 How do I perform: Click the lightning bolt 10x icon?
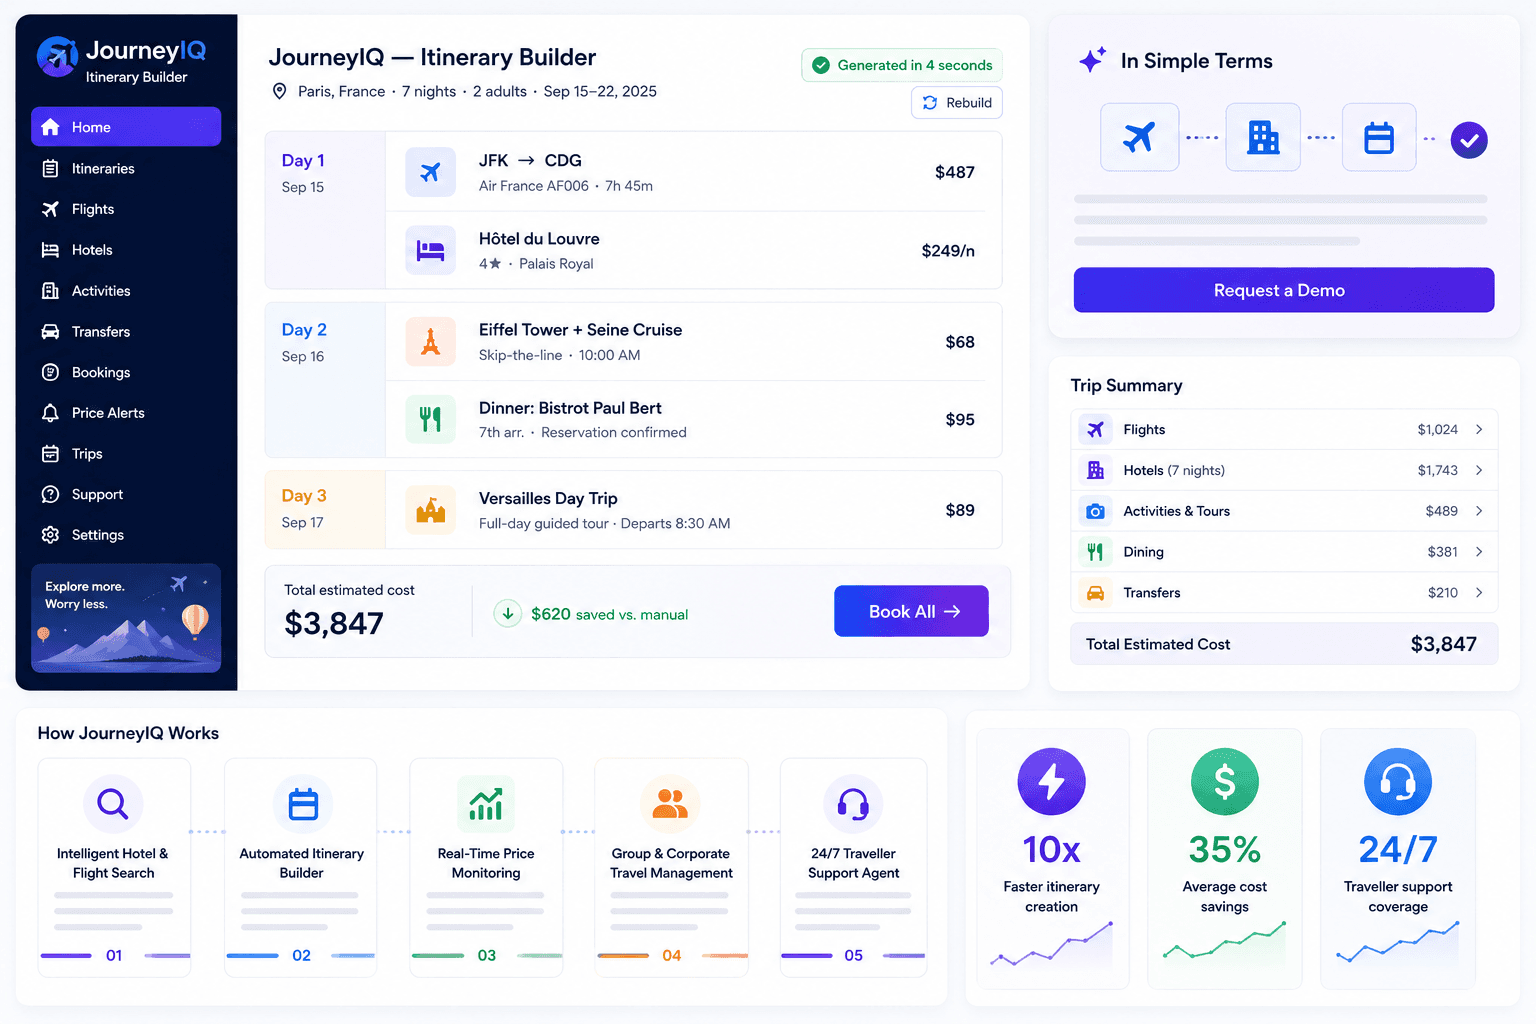1052,782
